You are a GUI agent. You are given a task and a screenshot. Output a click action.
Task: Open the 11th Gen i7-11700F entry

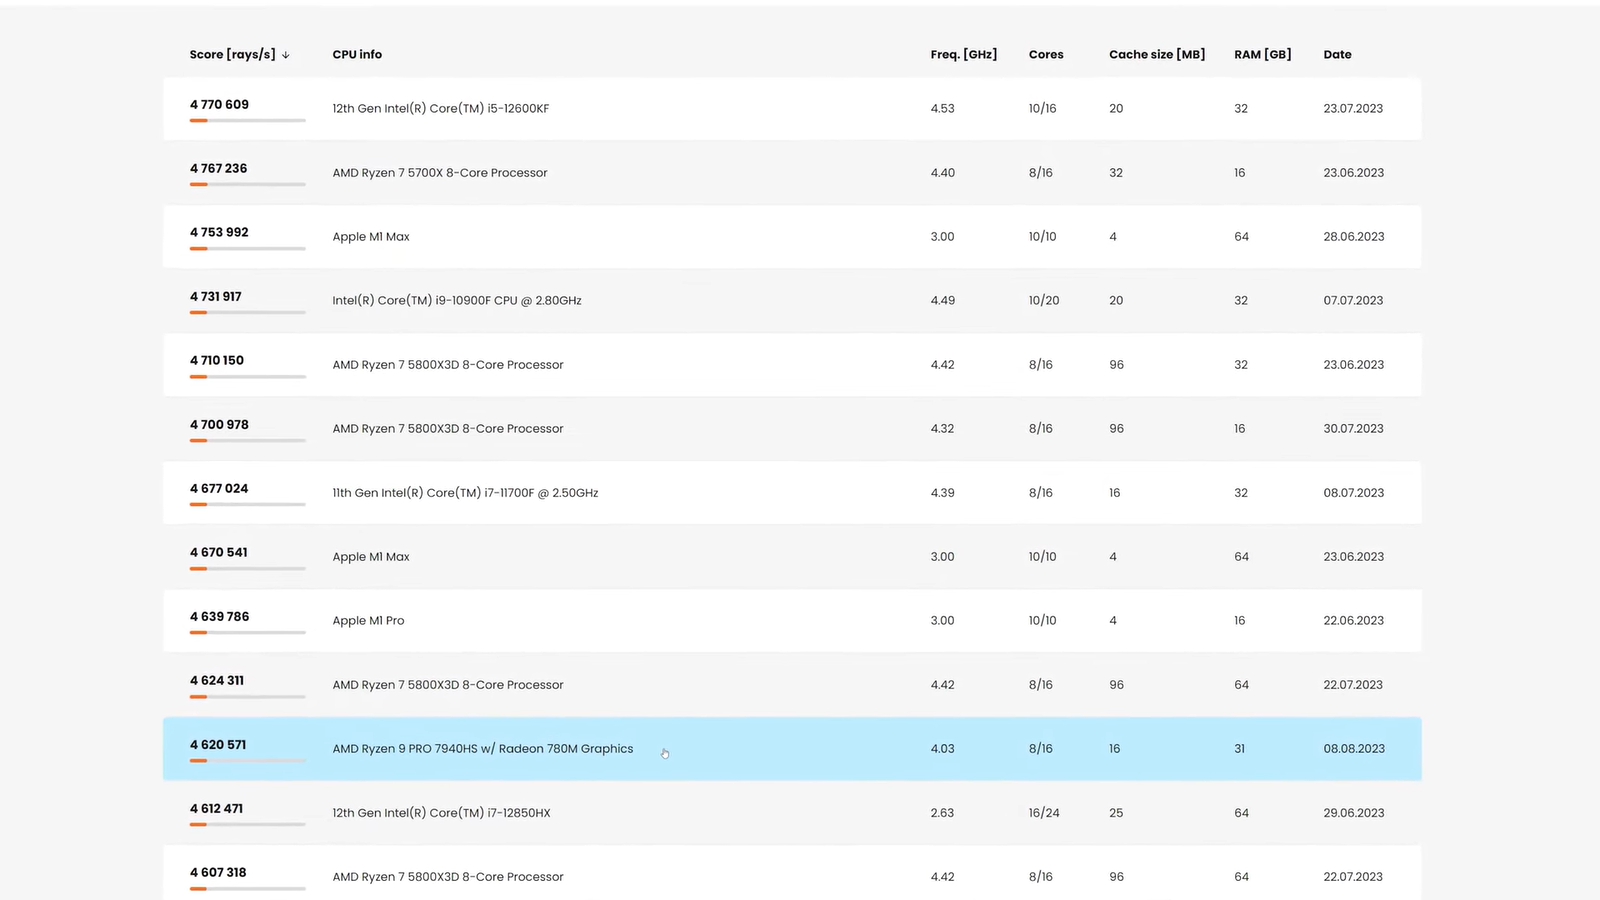pos(465,493)
